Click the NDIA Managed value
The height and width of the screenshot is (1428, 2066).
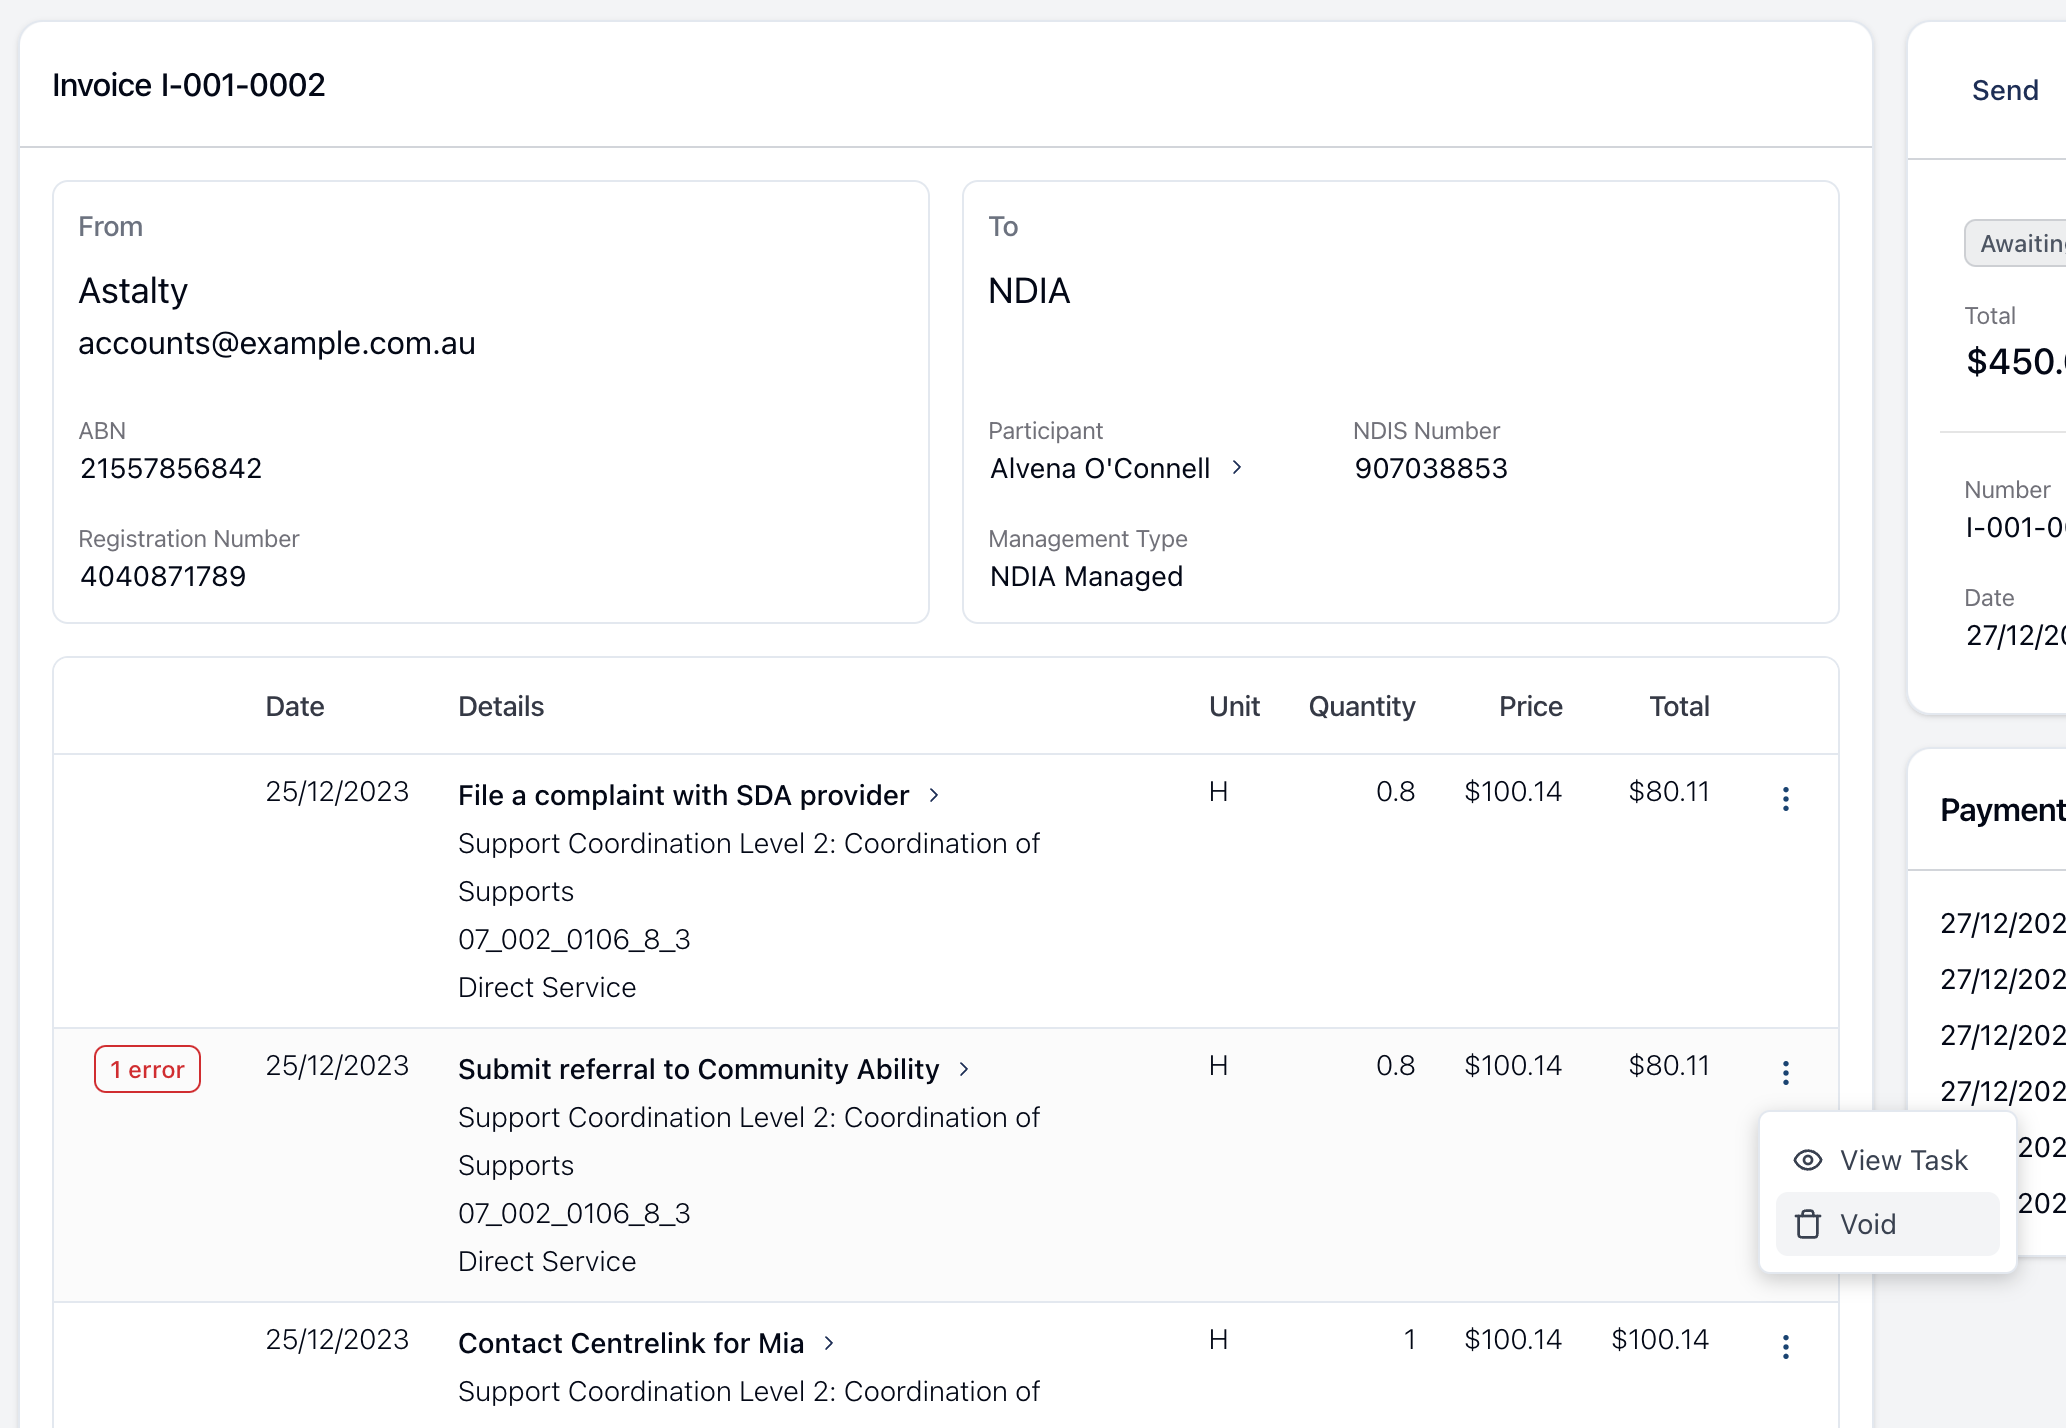pos(1086,576)
